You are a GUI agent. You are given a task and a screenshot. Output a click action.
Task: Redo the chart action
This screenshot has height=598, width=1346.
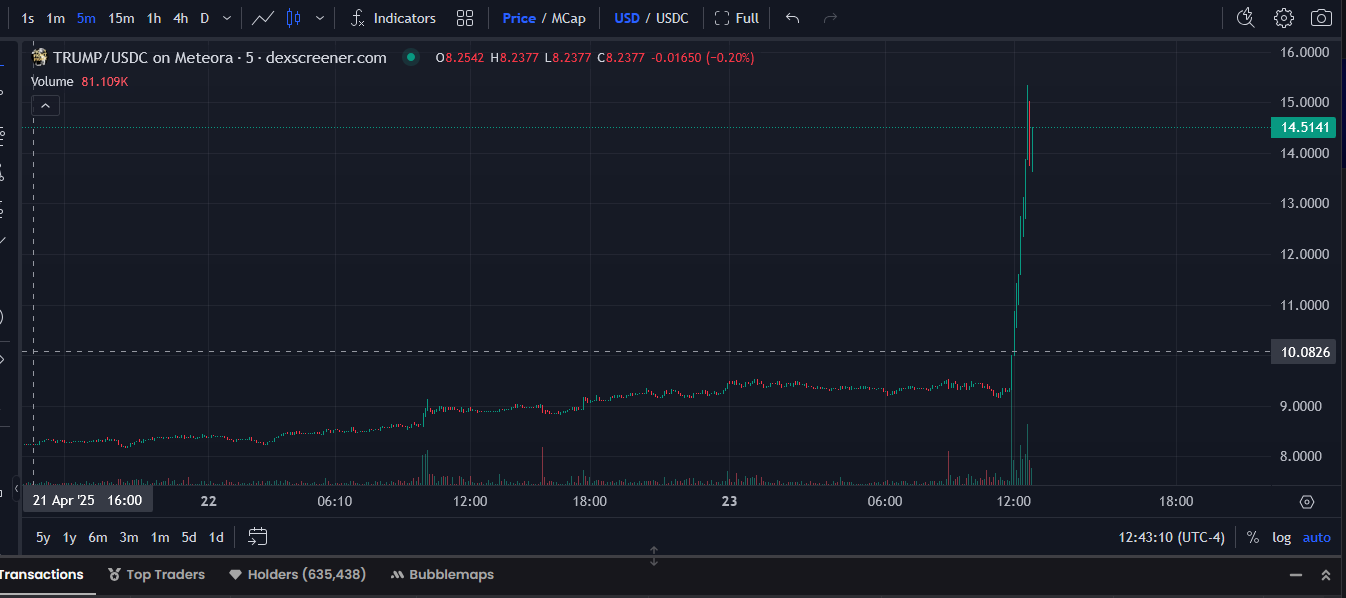tap(830, 18)
